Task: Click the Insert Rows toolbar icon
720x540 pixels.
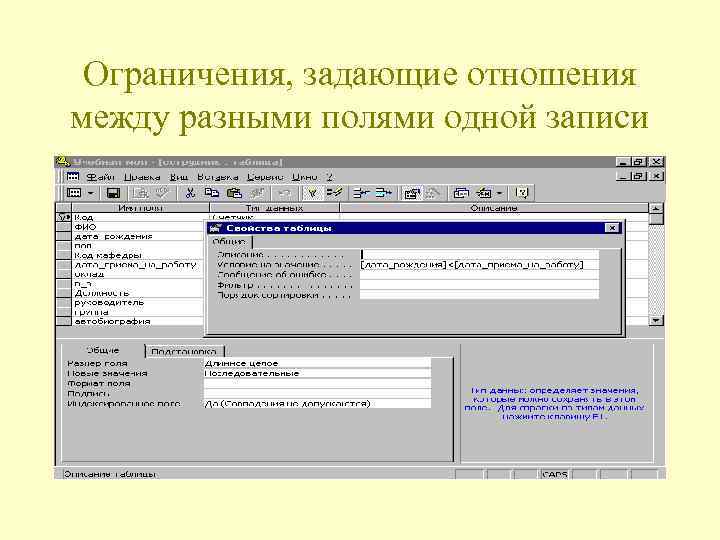Action: pyautogui.click(x=361, y=193)
